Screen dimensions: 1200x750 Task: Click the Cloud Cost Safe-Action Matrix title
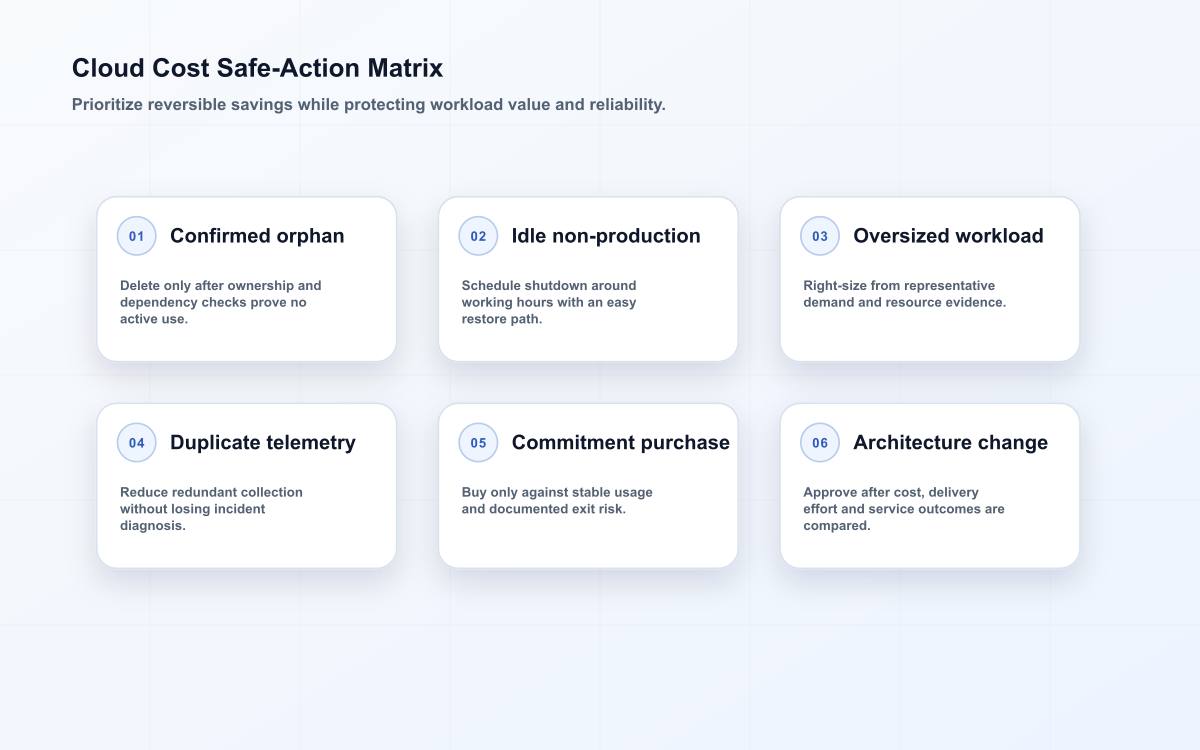257,68
